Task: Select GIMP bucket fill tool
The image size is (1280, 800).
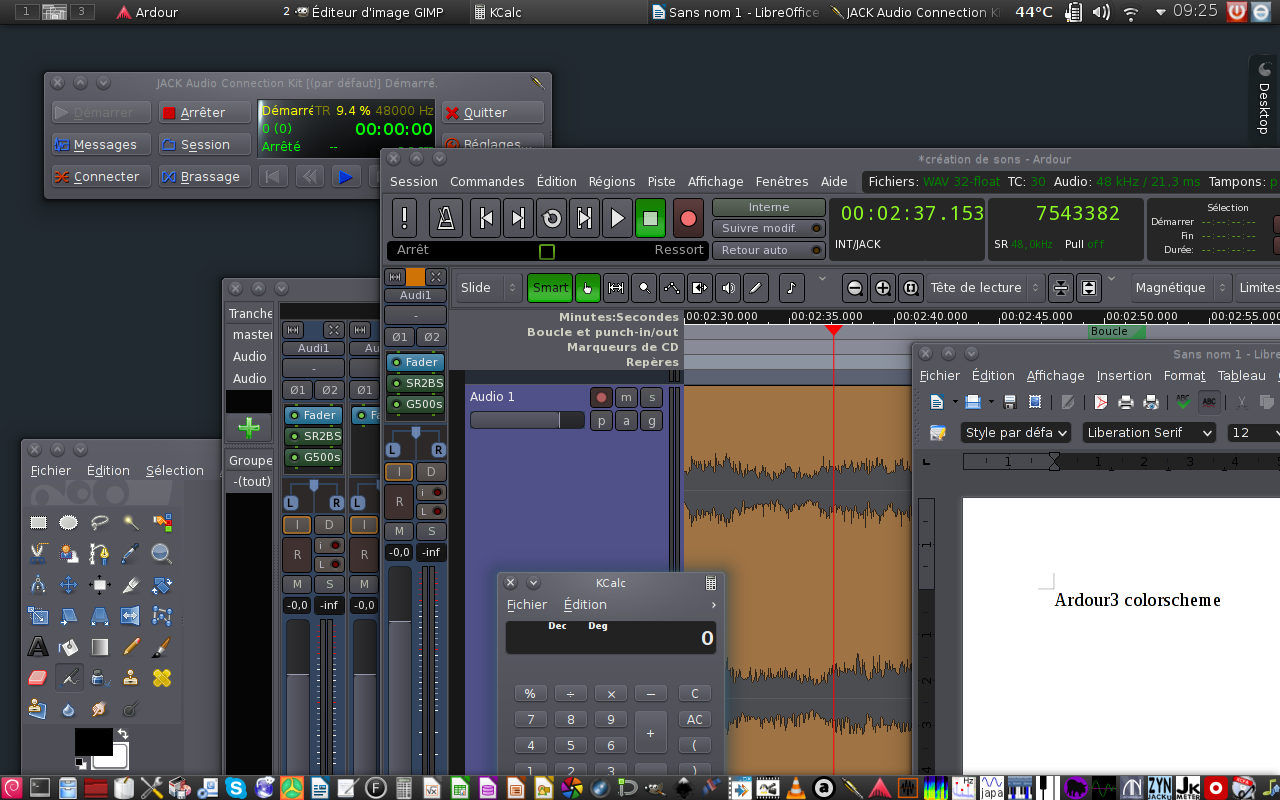Action: tap(69, 647)
